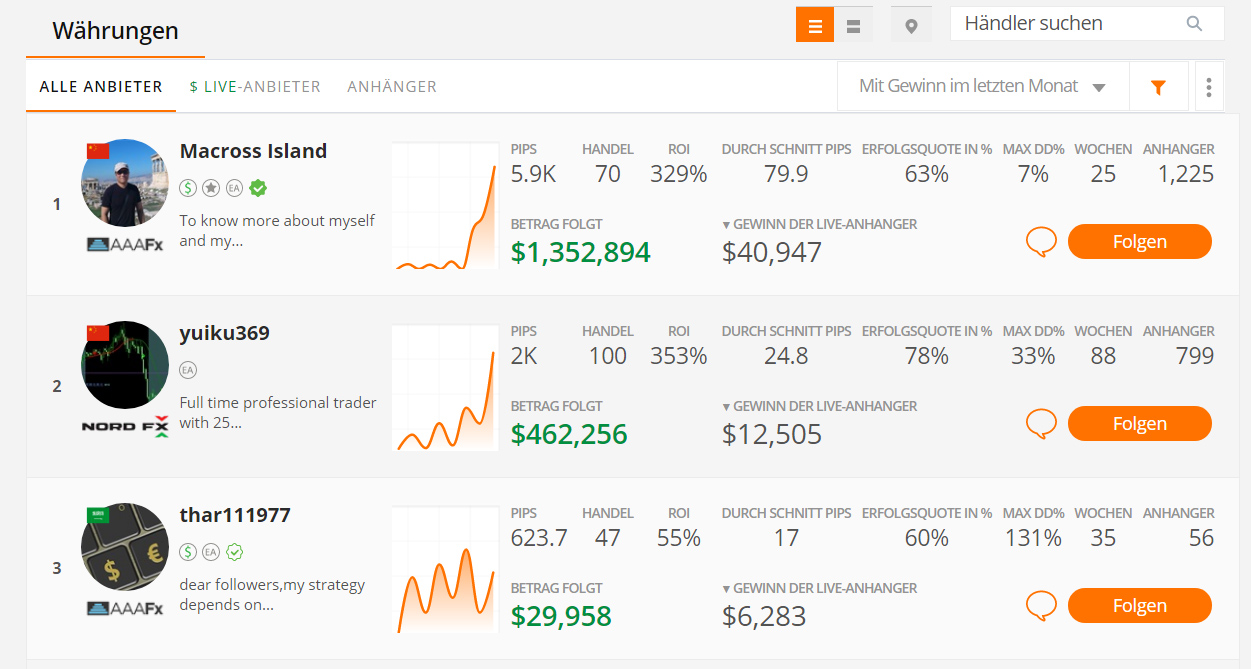Switch to the detailed list view icon

pos(814,26)
